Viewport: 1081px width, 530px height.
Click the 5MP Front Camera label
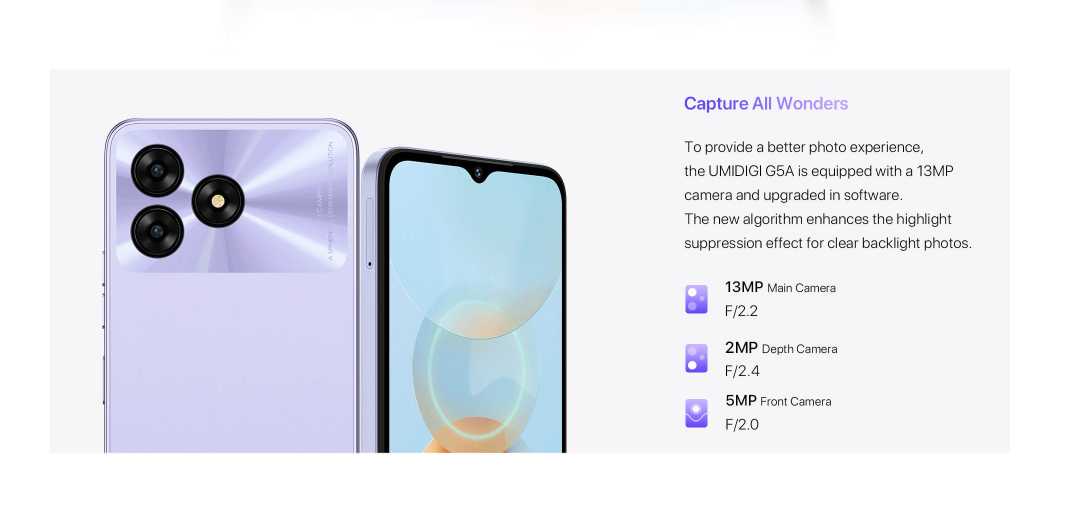[778, 400]
